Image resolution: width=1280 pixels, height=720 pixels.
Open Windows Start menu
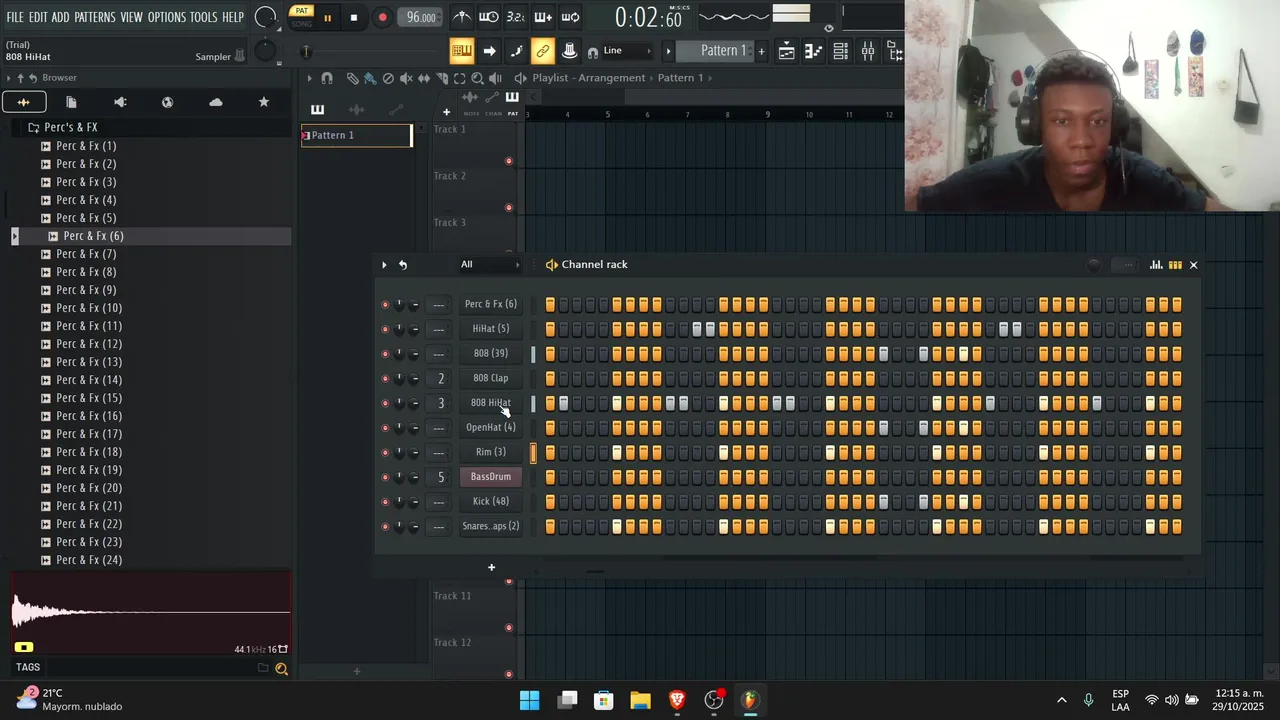[x=530, y=700]
